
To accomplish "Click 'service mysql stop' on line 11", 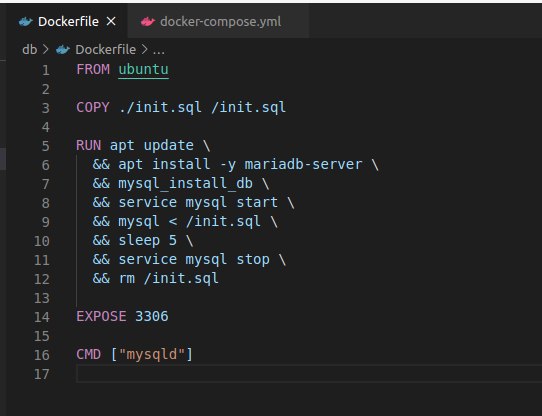I will 194,260.
